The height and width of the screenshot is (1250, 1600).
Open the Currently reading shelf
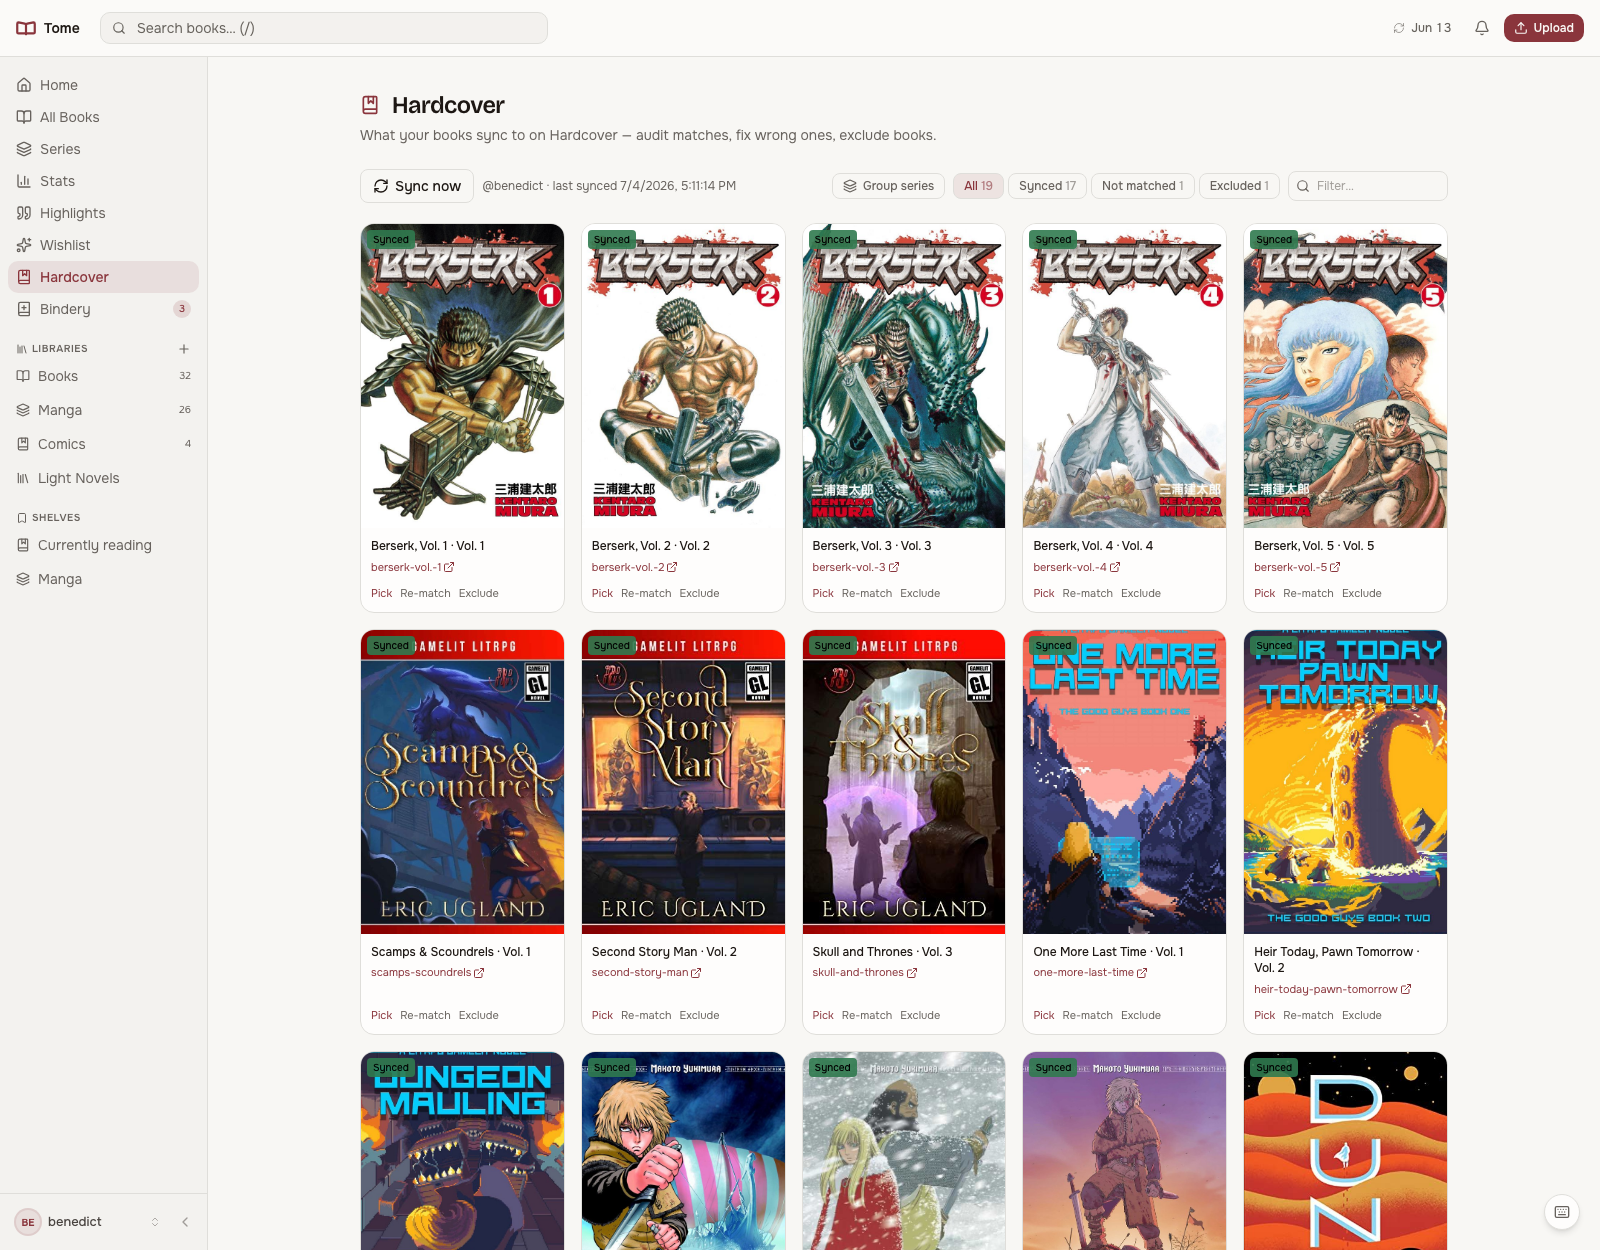pyautogui.click(x=104, y=545)
